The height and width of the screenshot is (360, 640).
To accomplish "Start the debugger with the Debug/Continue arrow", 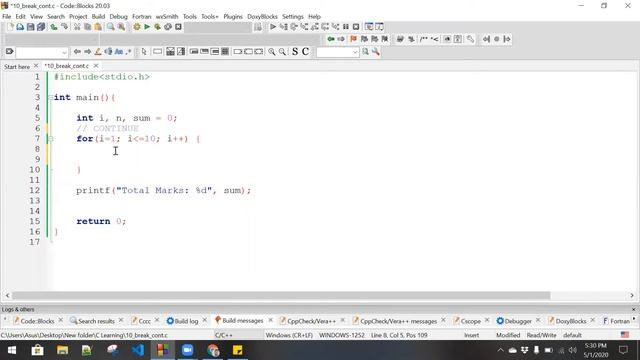I will click(x=273, y=27).
